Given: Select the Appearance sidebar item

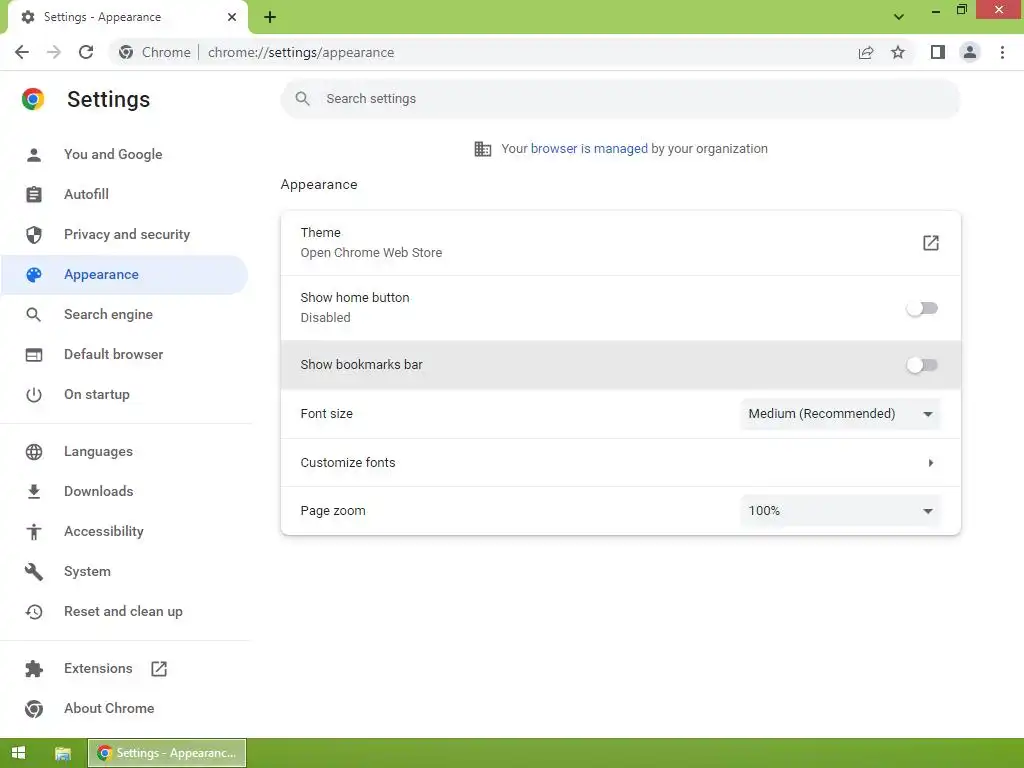Looking at the screenshot, I should [124, 275].
